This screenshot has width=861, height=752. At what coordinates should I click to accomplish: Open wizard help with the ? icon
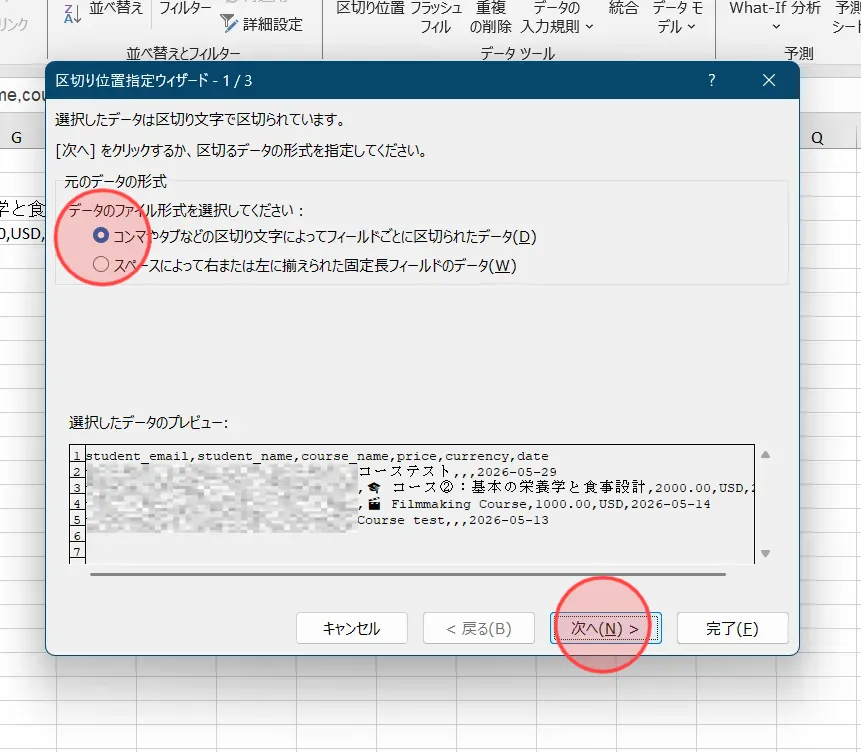click(x=712, y=80)
